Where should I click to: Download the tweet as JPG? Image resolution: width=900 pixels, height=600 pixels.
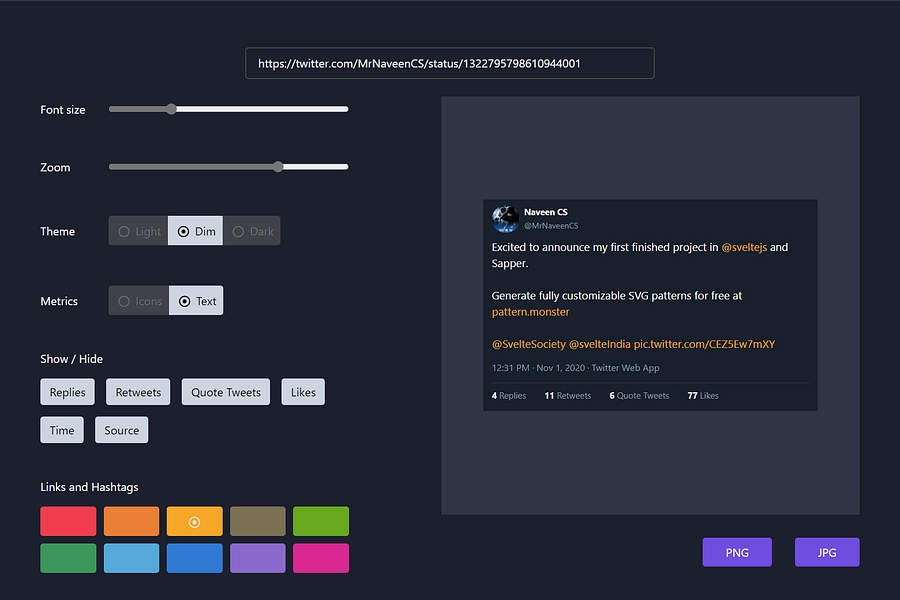pos(827,552)
